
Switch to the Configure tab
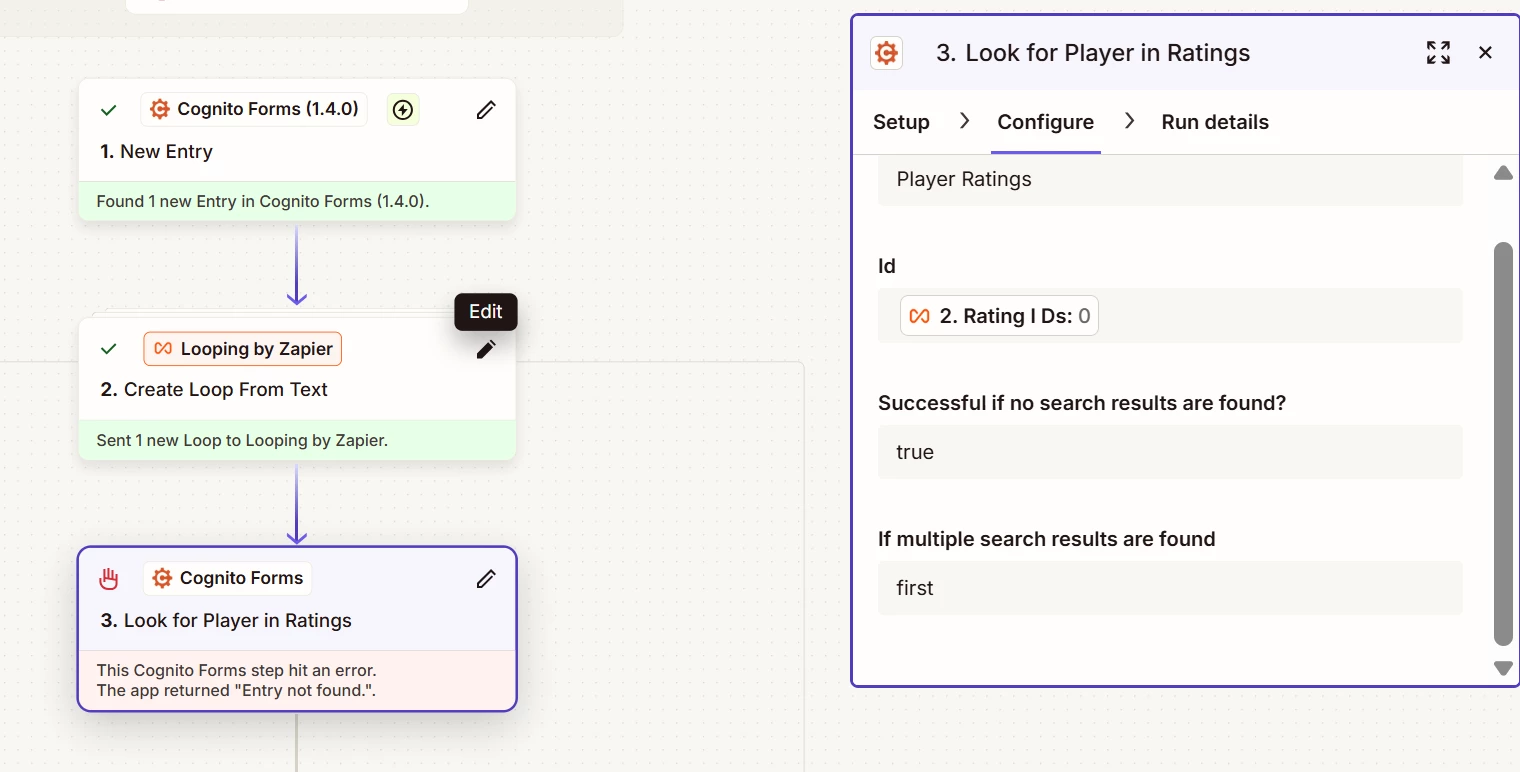click(x=1046, y=122)
